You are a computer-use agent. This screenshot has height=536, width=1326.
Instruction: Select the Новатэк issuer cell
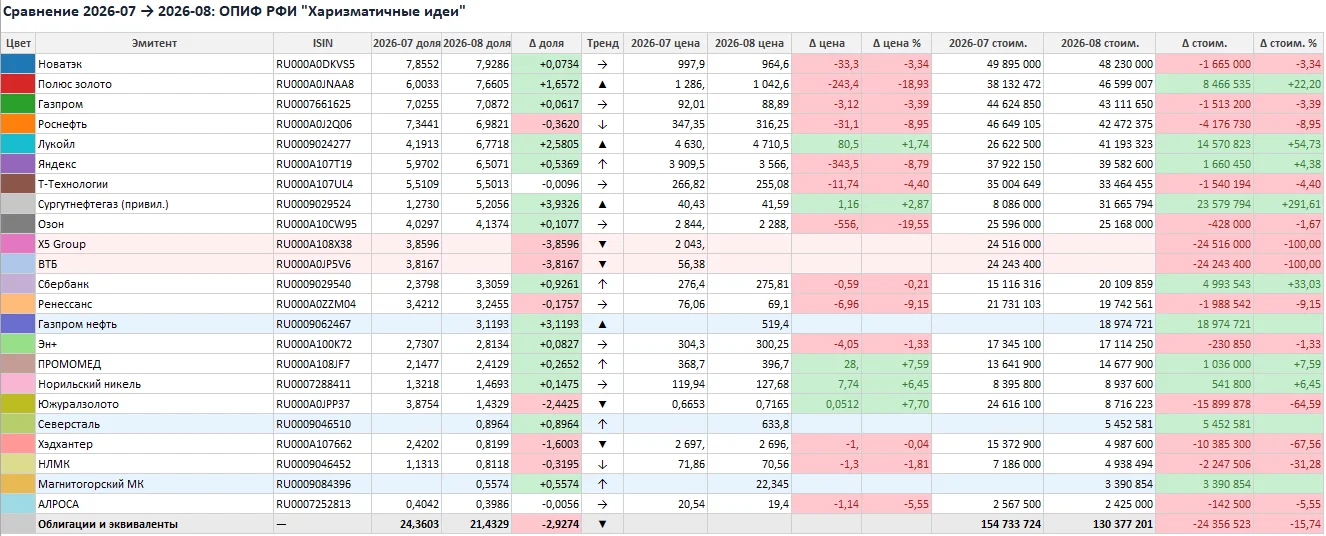pyautogui.click(x=154, y=64)
